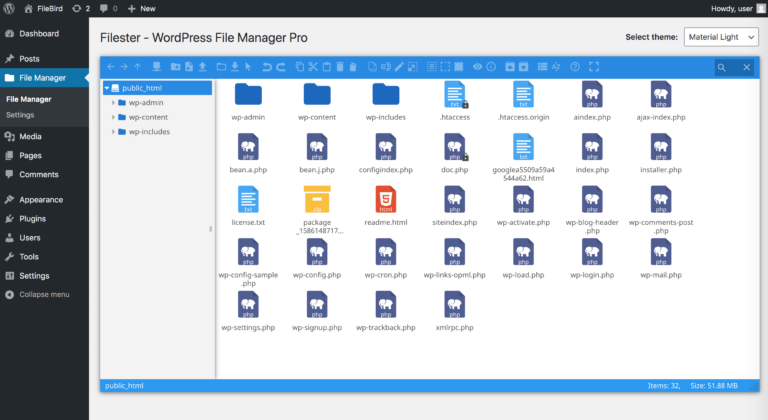
Task: Go back in file manager history
Action: pos(111,67)
